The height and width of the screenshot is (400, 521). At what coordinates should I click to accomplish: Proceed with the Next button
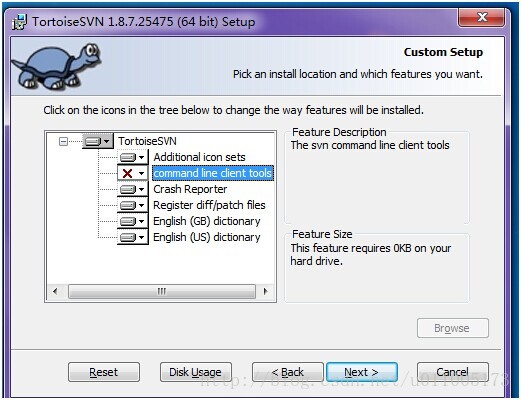[x=362, y=372]
